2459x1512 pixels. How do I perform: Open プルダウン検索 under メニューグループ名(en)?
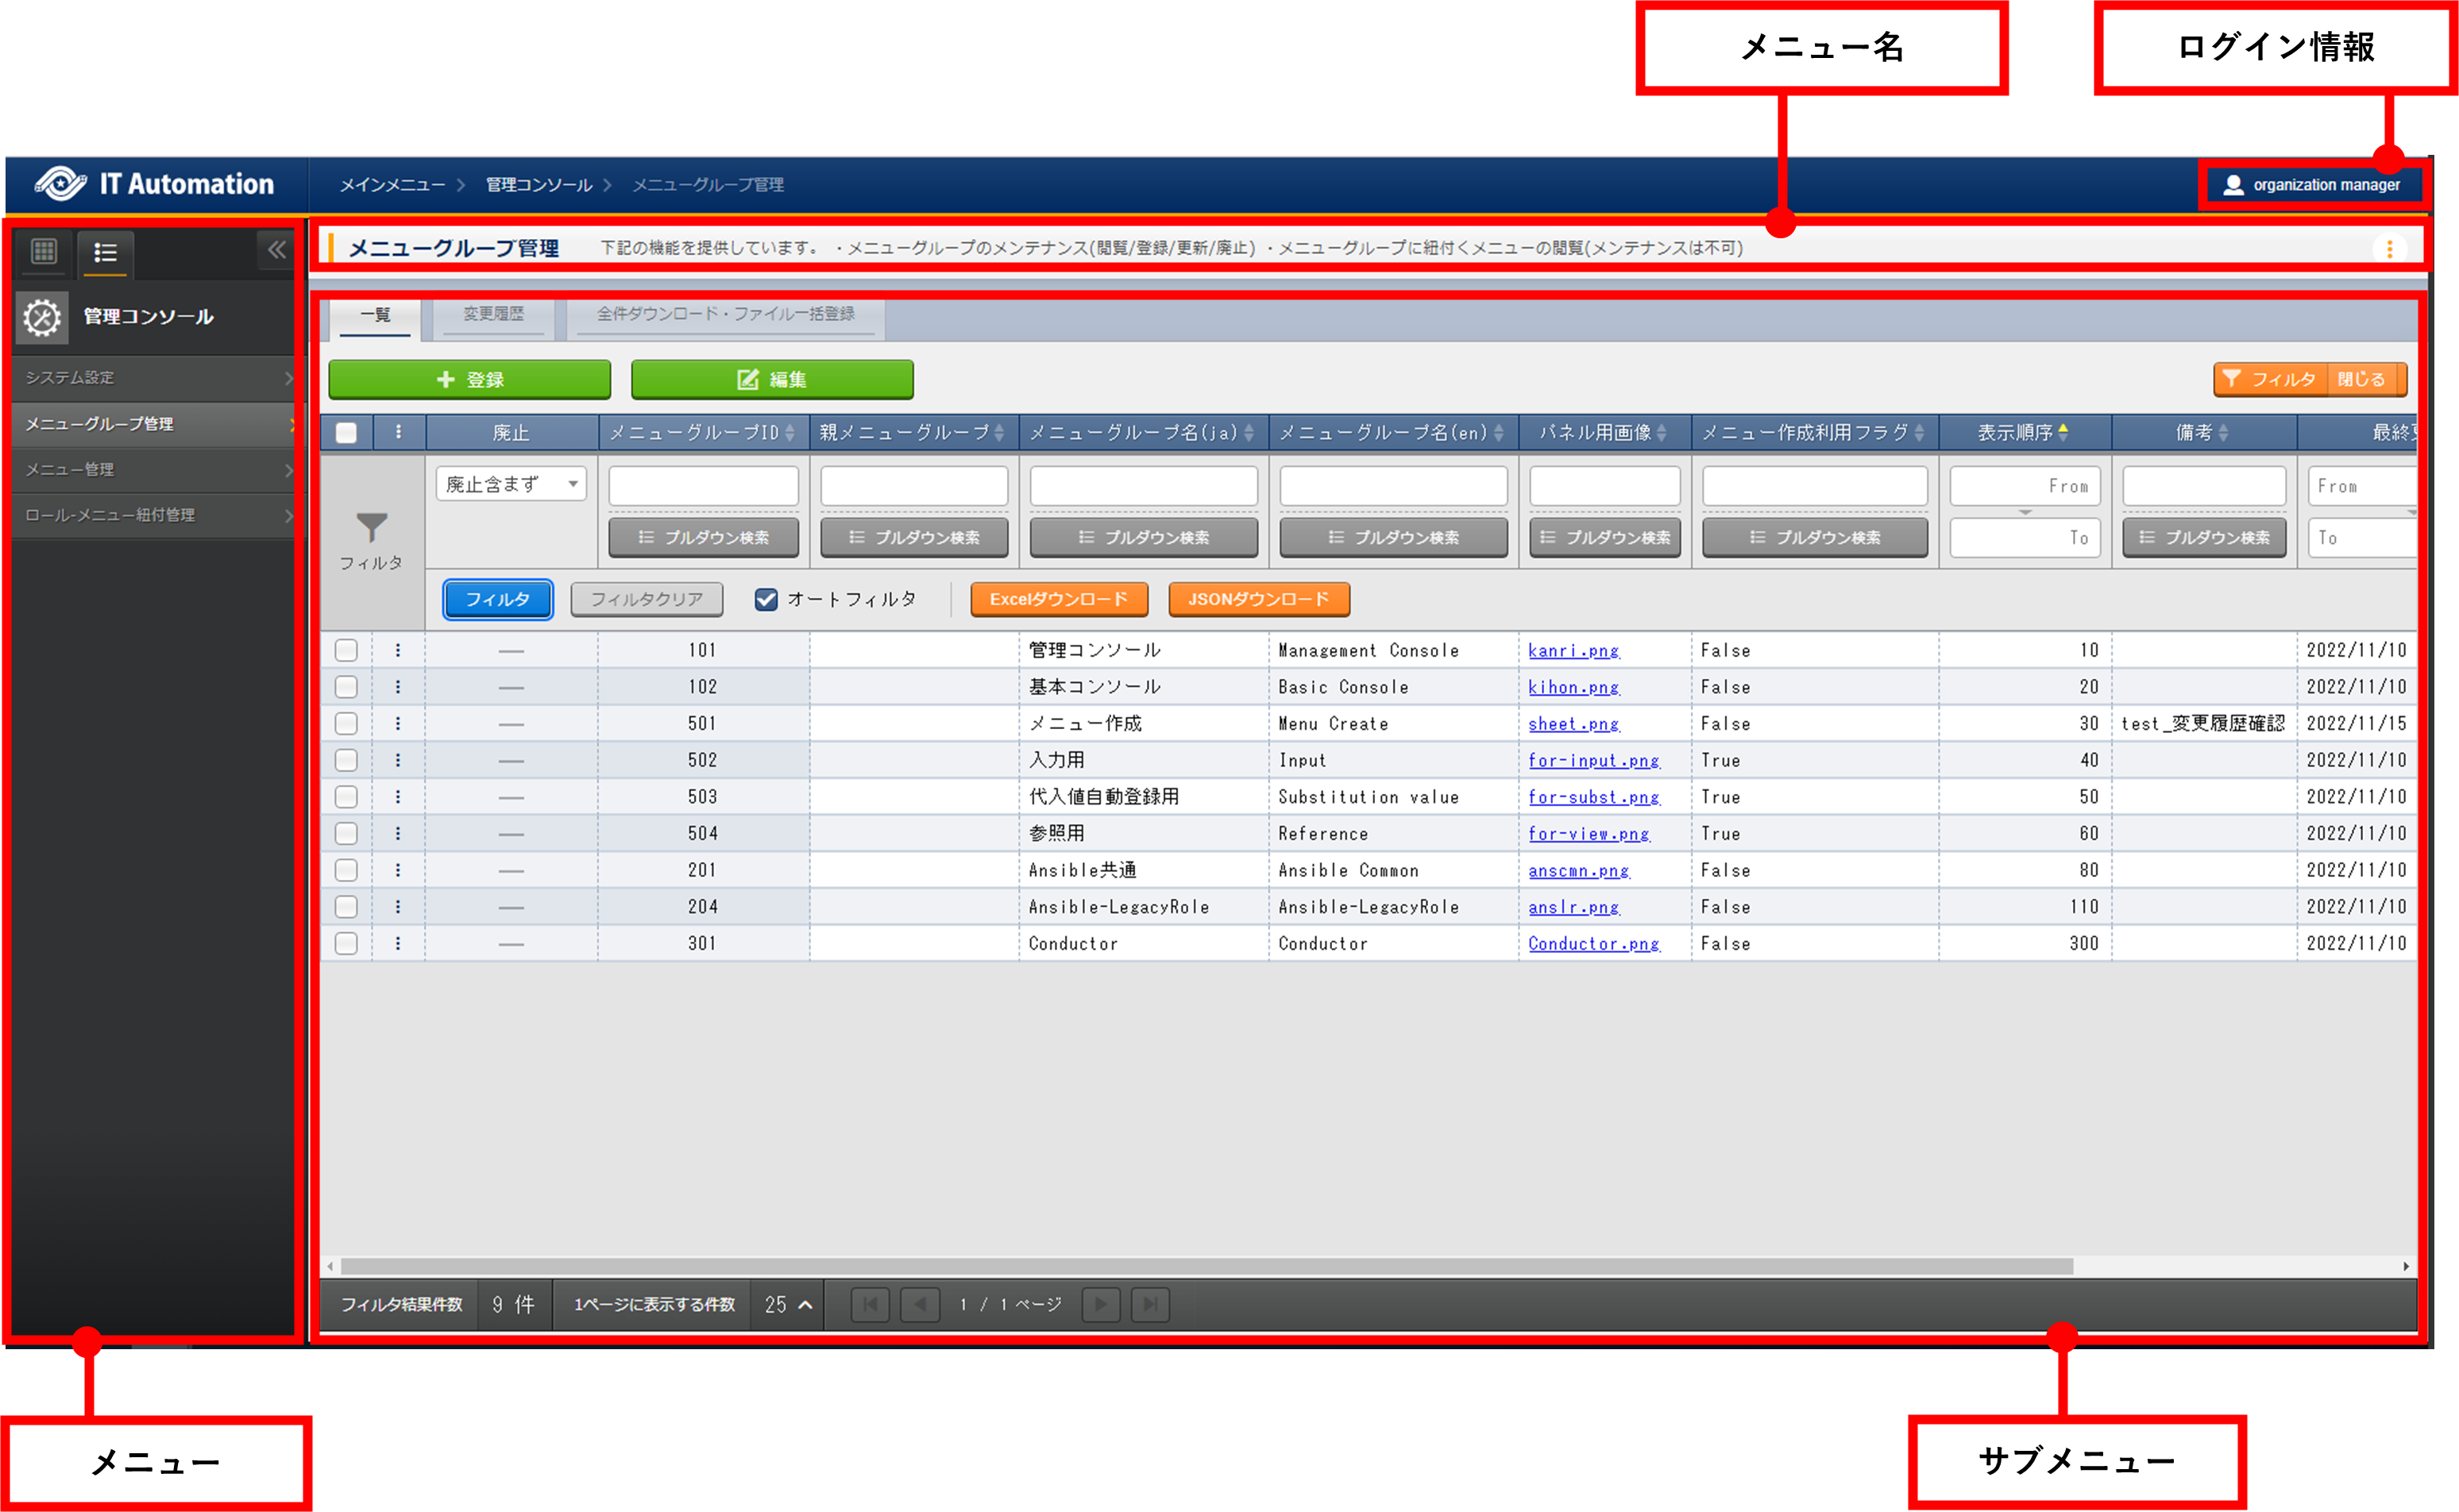click(x=1393, y=537)
